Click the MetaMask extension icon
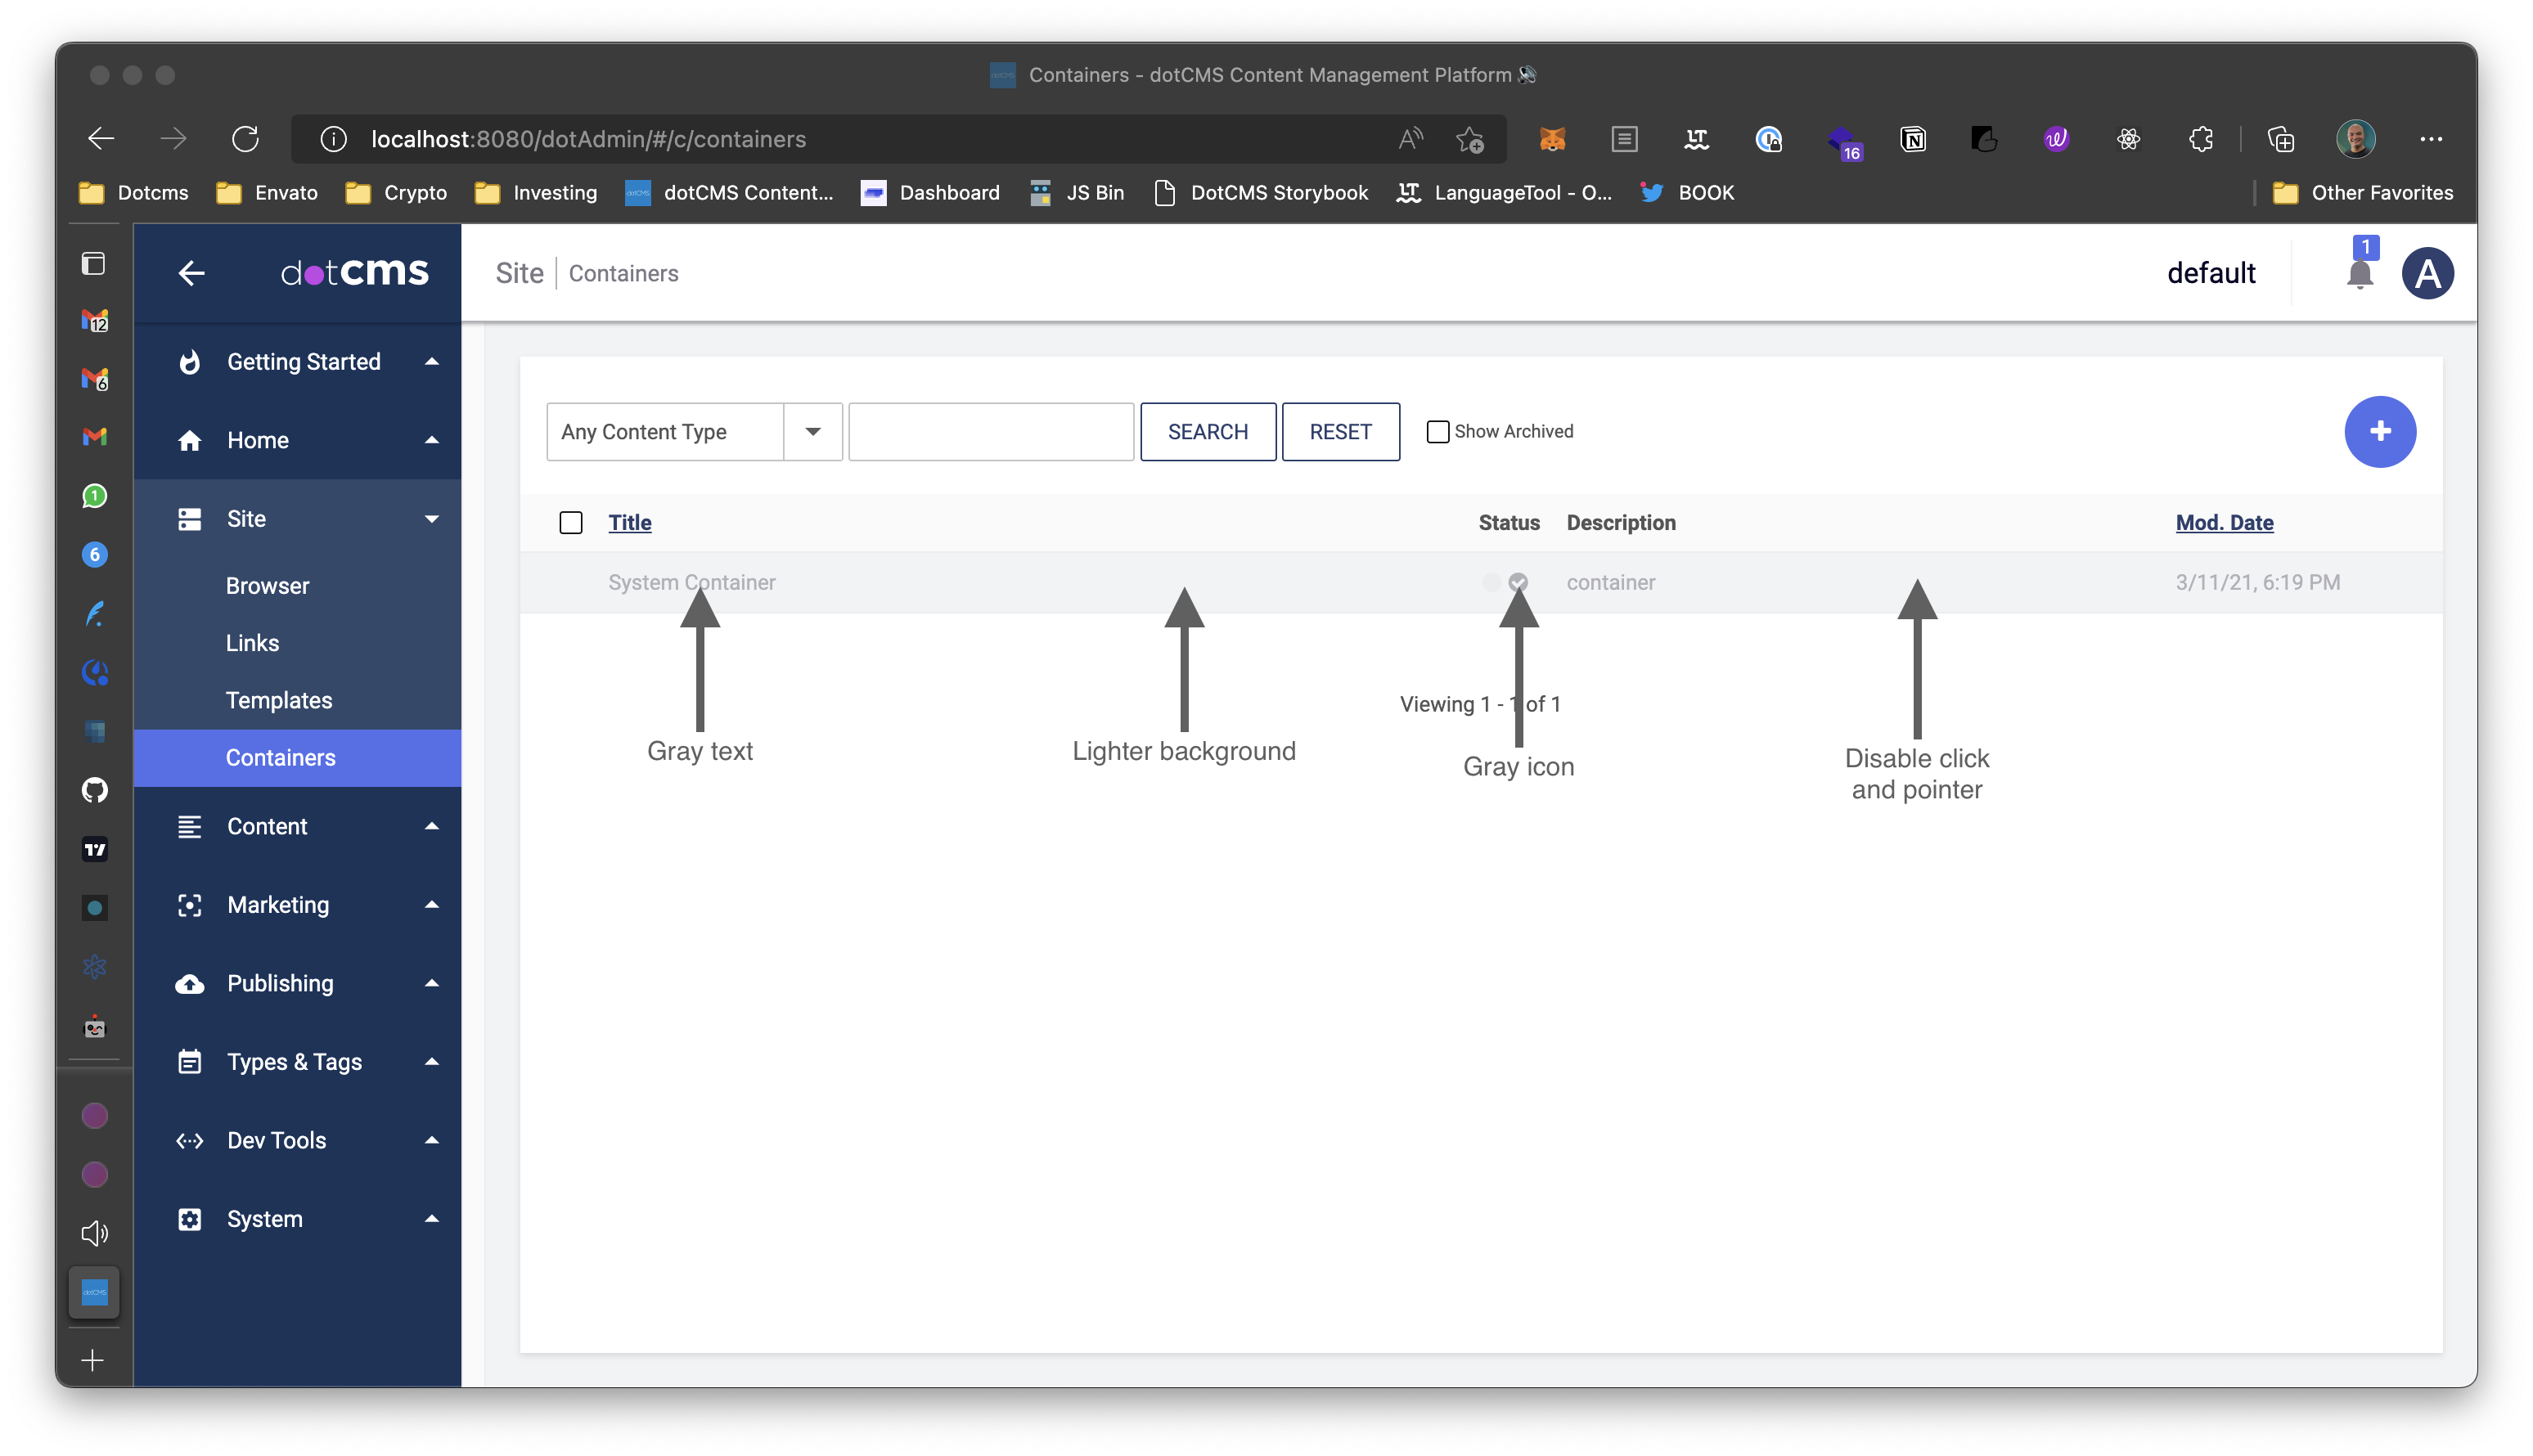The height and width of the screenshot is (1456, 2533). coord(1553,139)
